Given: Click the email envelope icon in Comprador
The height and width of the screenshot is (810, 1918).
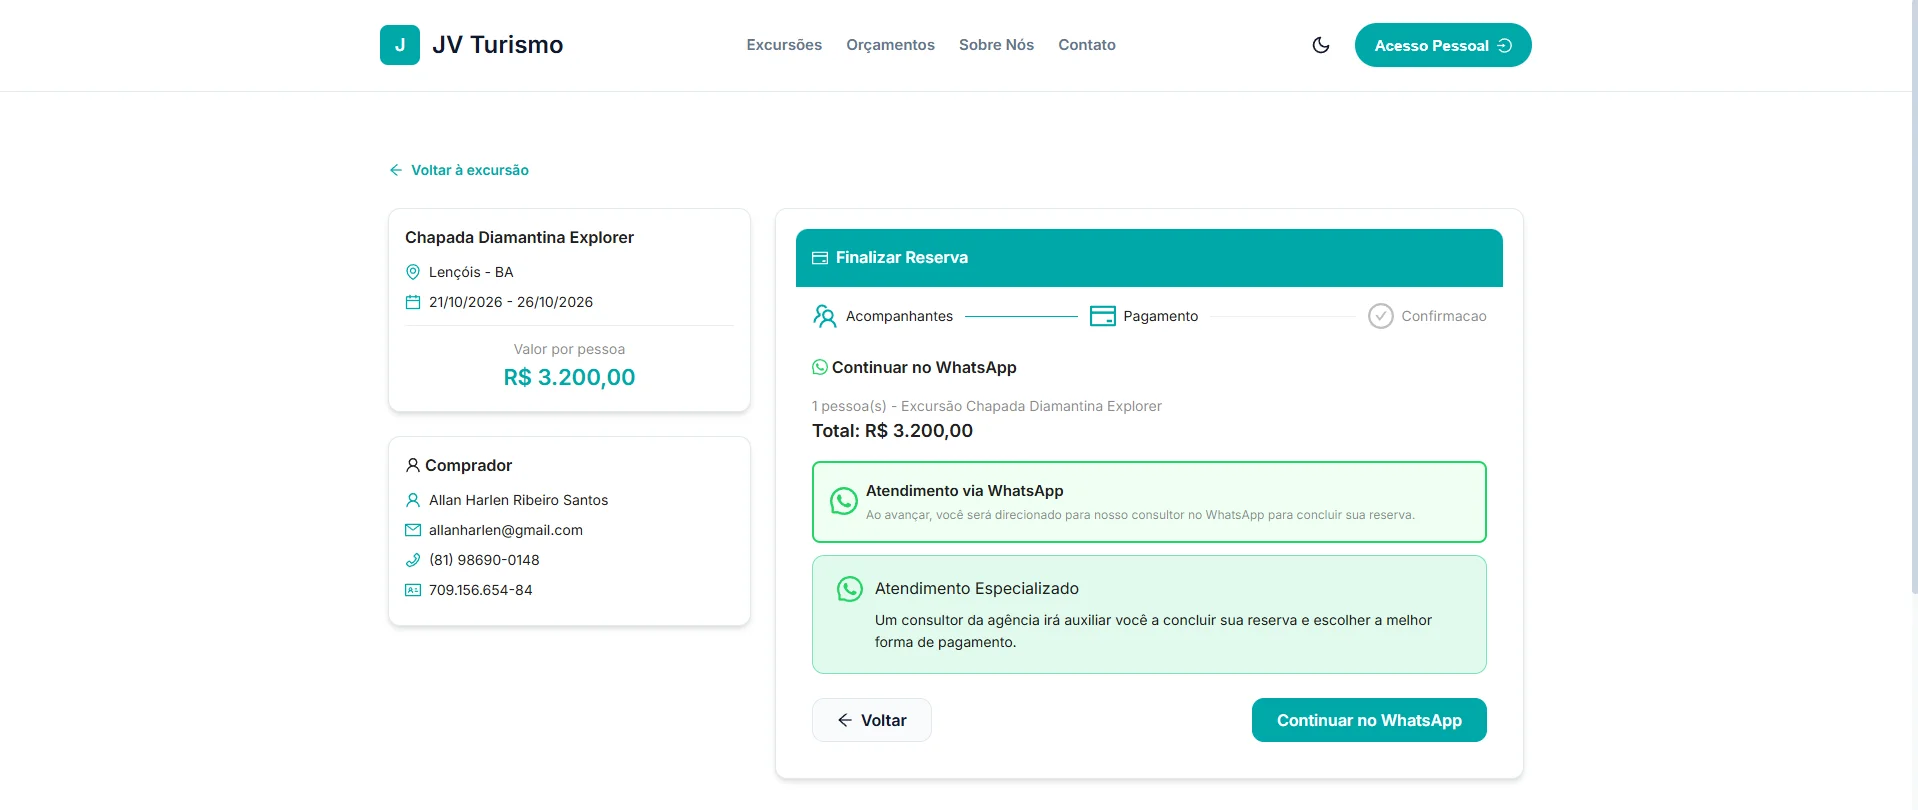Looking at the screenshot, I should click(x=413, y=530).
